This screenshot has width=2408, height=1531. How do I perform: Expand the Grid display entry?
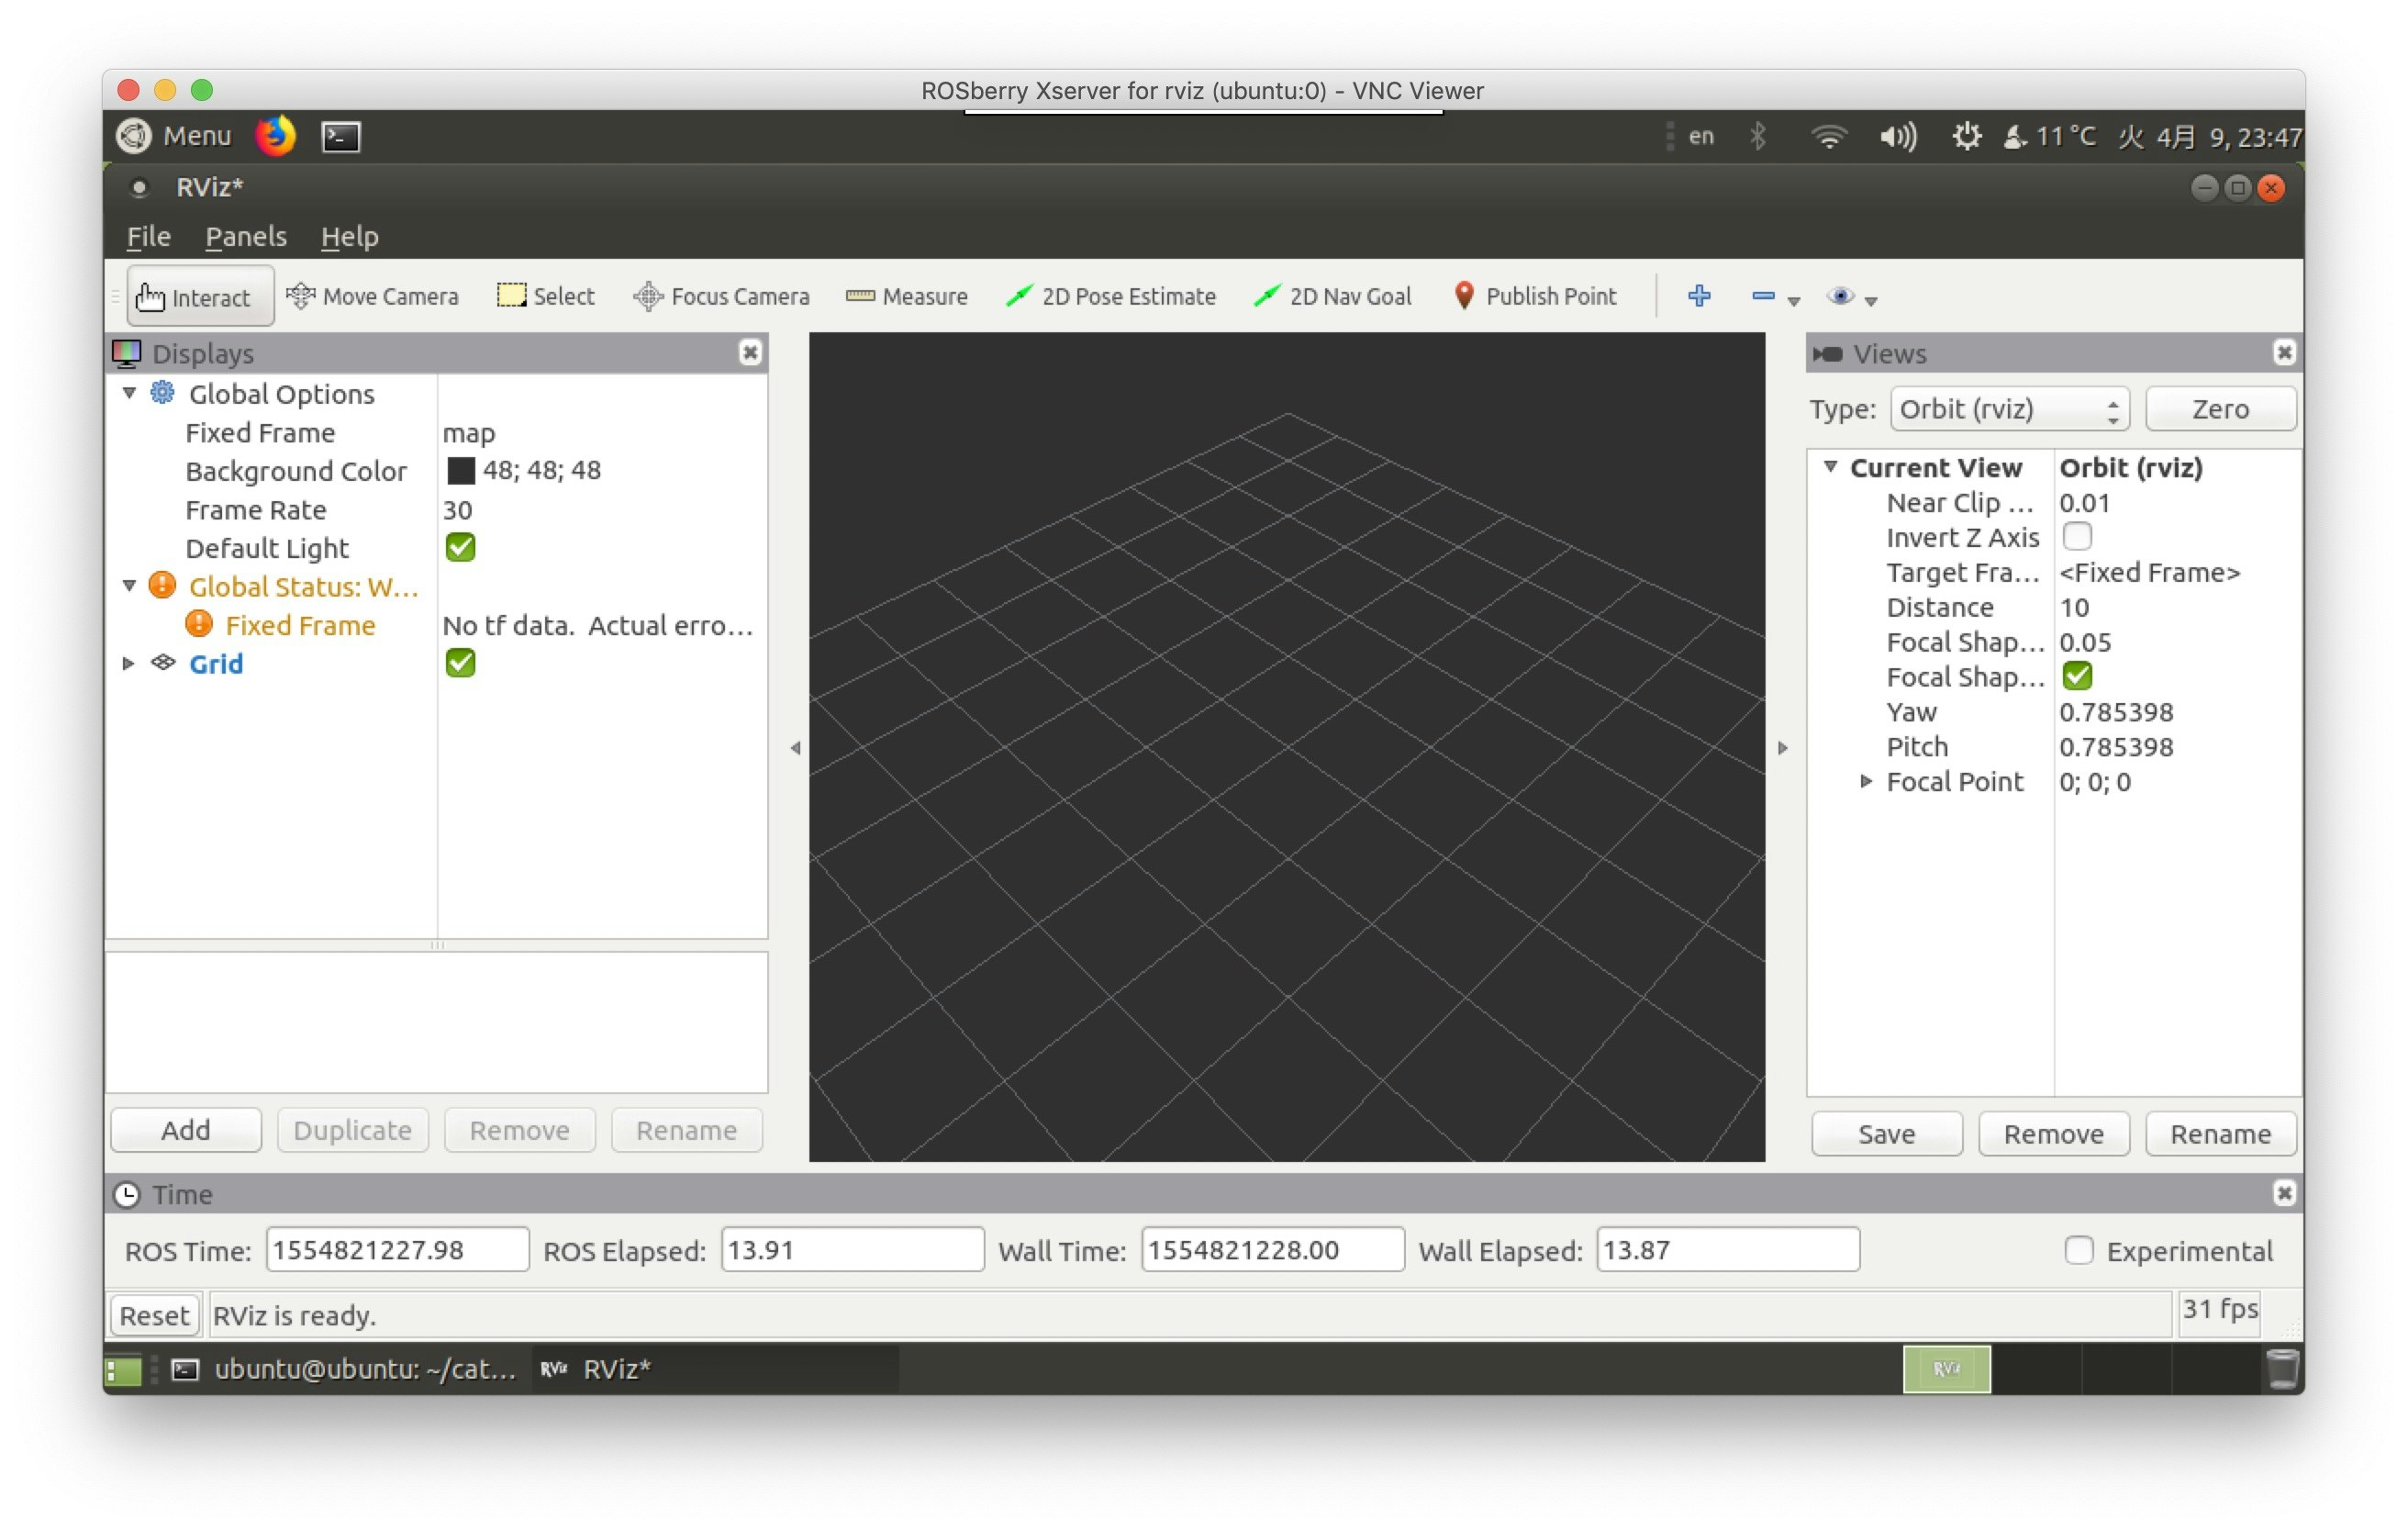pos(128,663)
